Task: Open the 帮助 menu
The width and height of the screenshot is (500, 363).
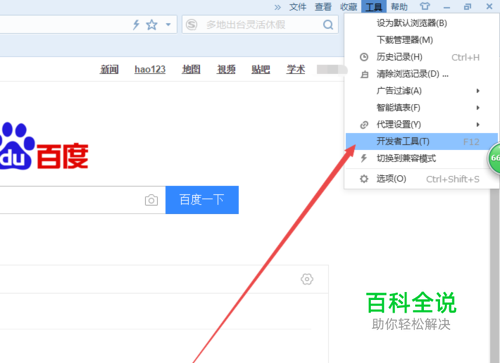Action: [x=399, y=7]
